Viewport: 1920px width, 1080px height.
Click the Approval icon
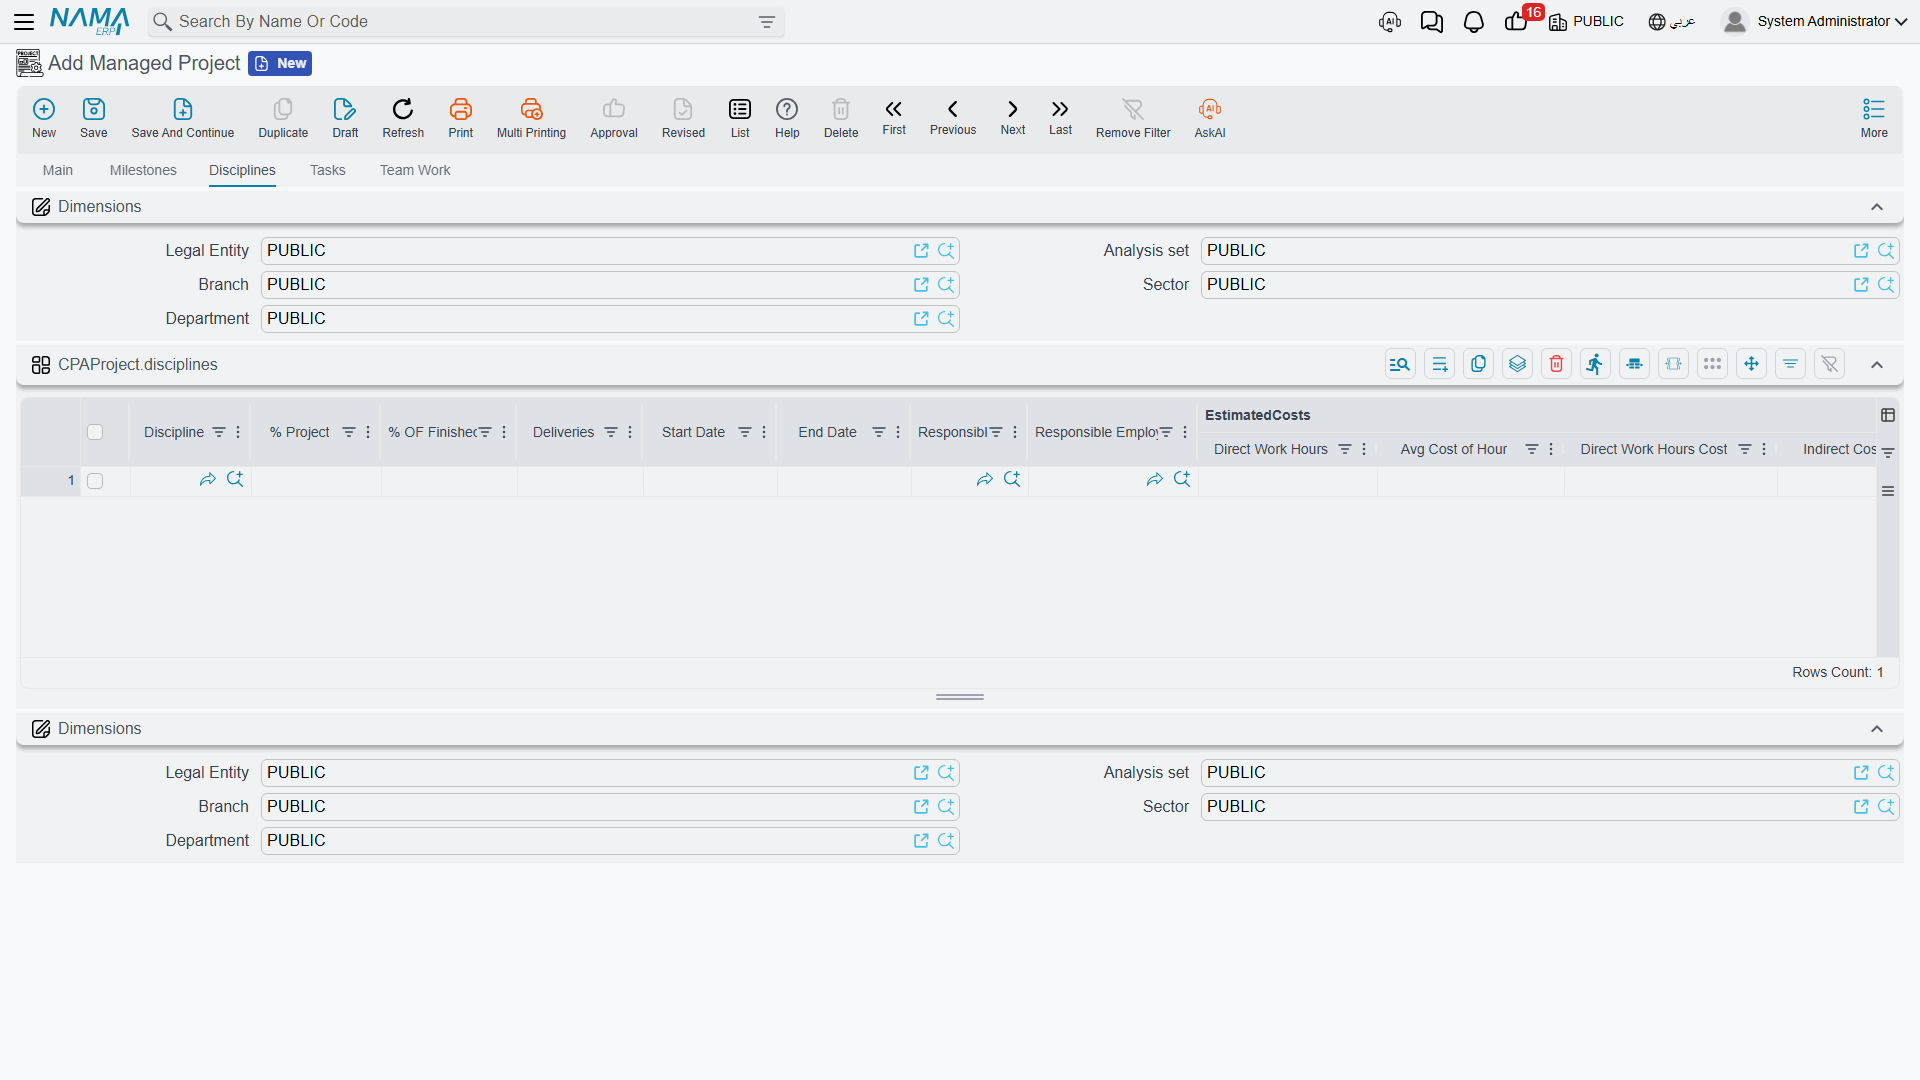(x=614, y=118)
